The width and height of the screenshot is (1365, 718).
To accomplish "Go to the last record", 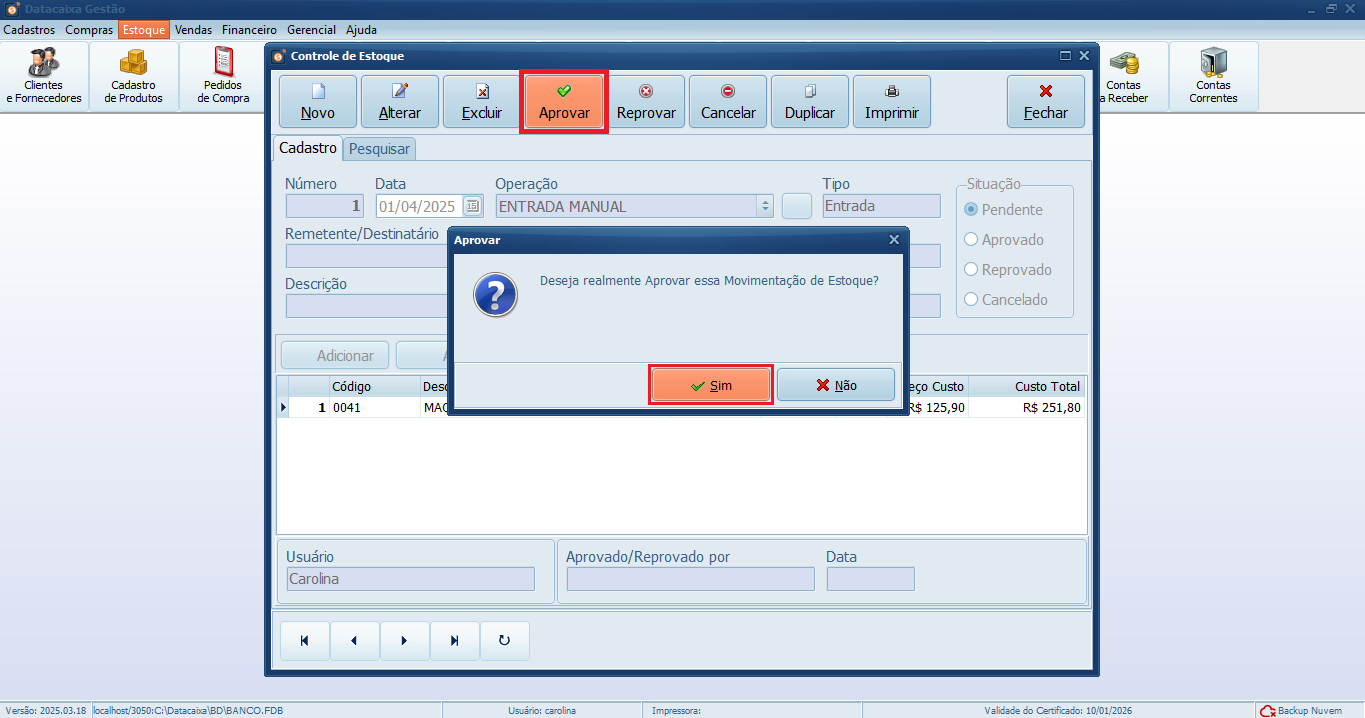I will point(455,641).
